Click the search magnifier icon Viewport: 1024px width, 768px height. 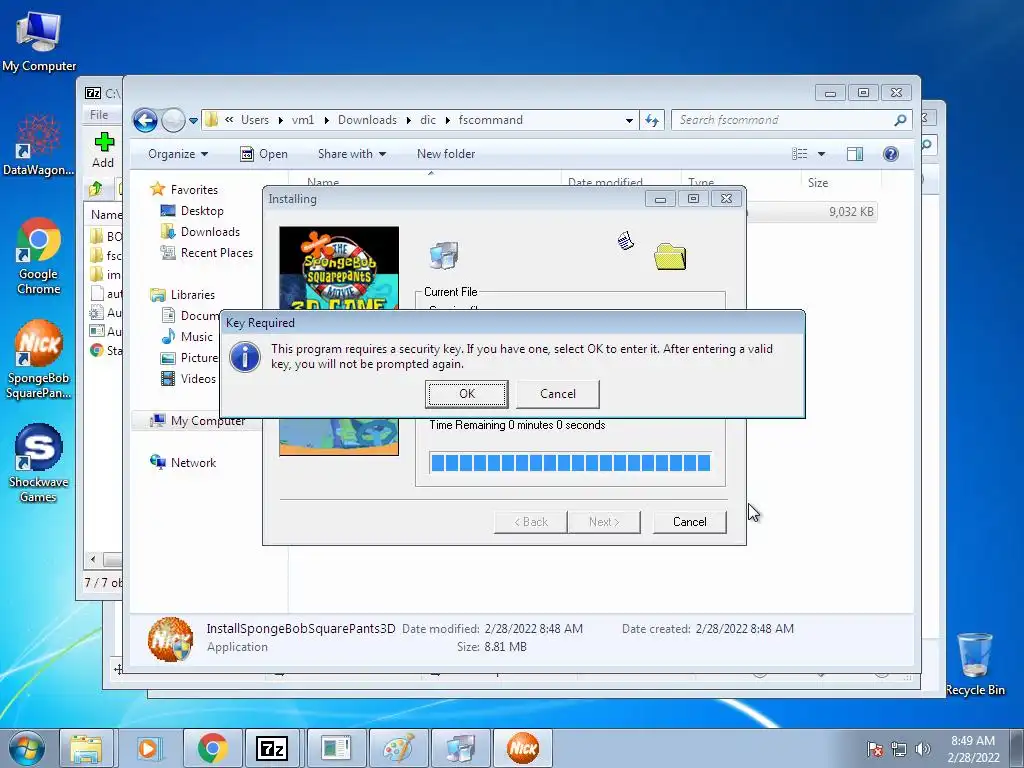point(901,120)
